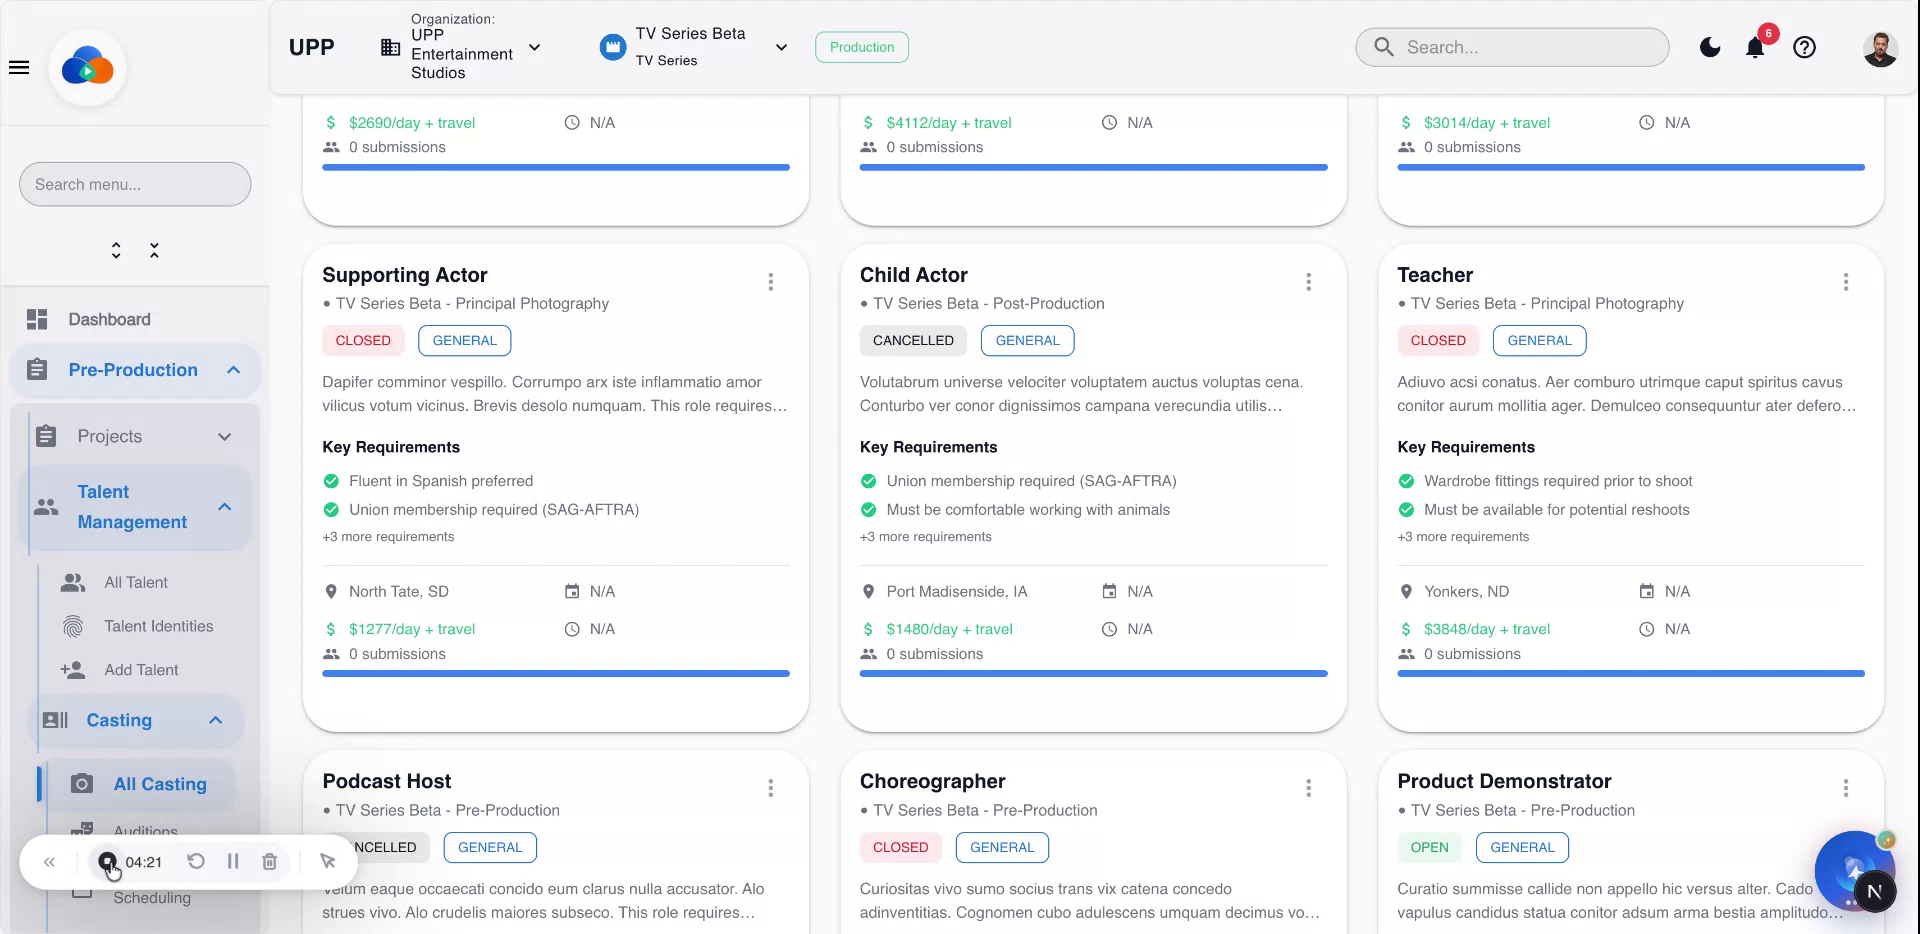Toggle dark mode moon icon
1920x934 pixels.
point(1710,47)
